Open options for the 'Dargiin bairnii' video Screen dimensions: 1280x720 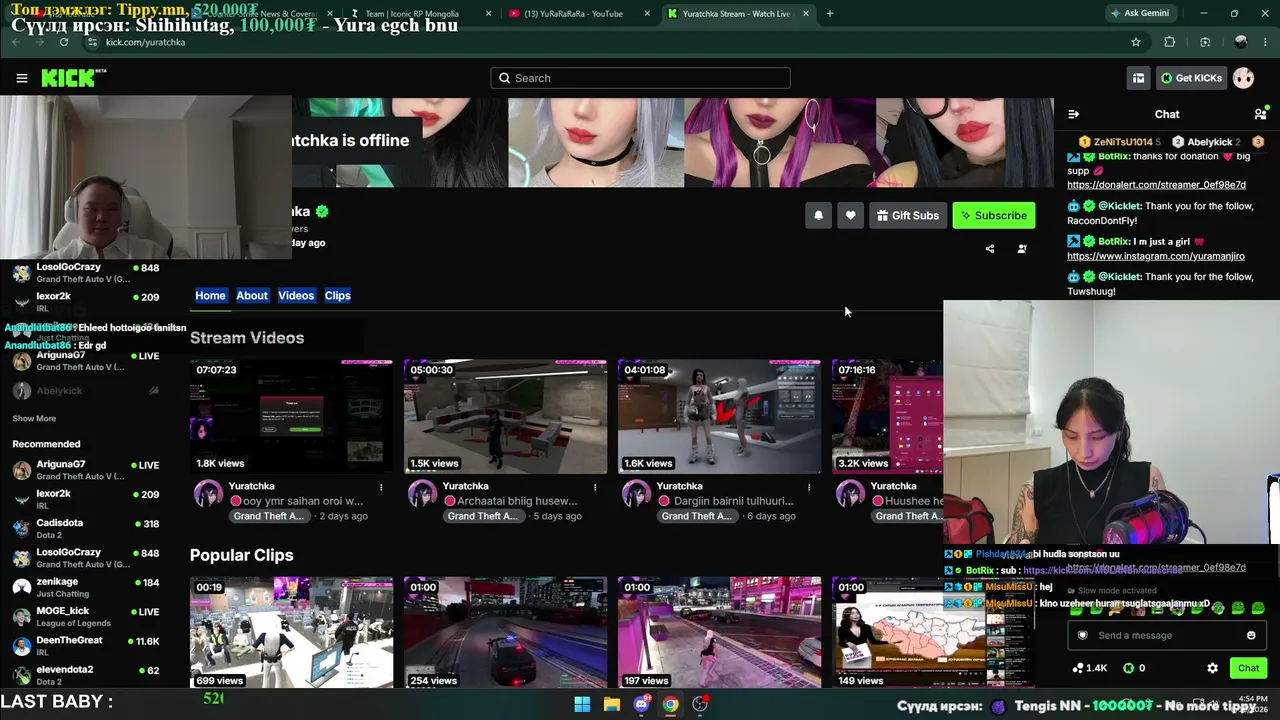(x=809, y=487)
